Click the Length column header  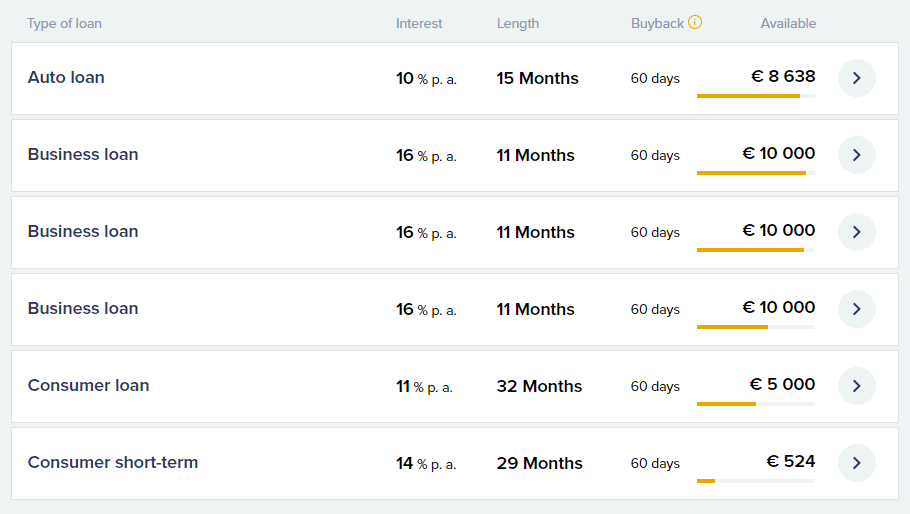pyautogui.click(x=518, y=23)
